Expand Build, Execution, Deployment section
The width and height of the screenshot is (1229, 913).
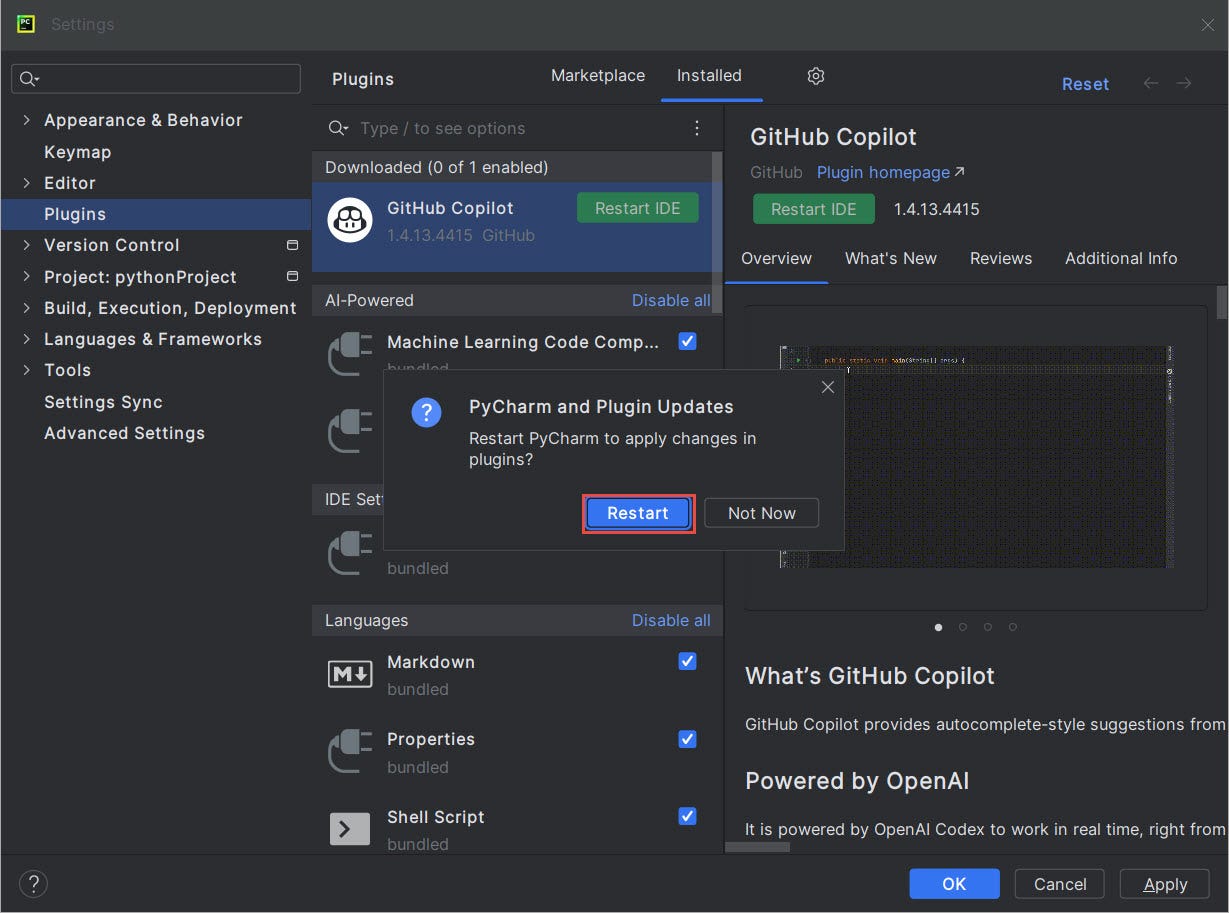pos(26,308)
